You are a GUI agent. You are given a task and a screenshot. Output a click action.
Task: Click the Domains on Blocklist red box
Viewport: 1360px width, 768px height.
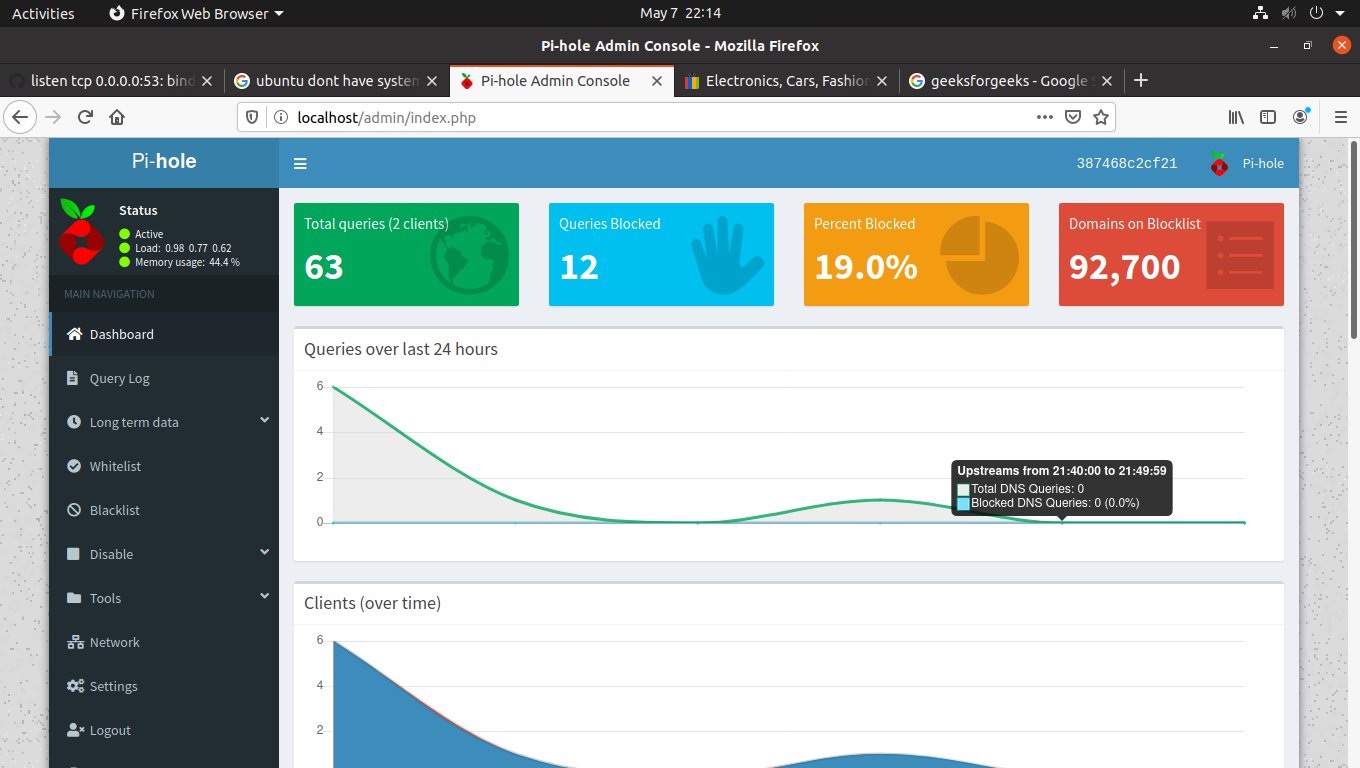click(x=1171, y=254)
